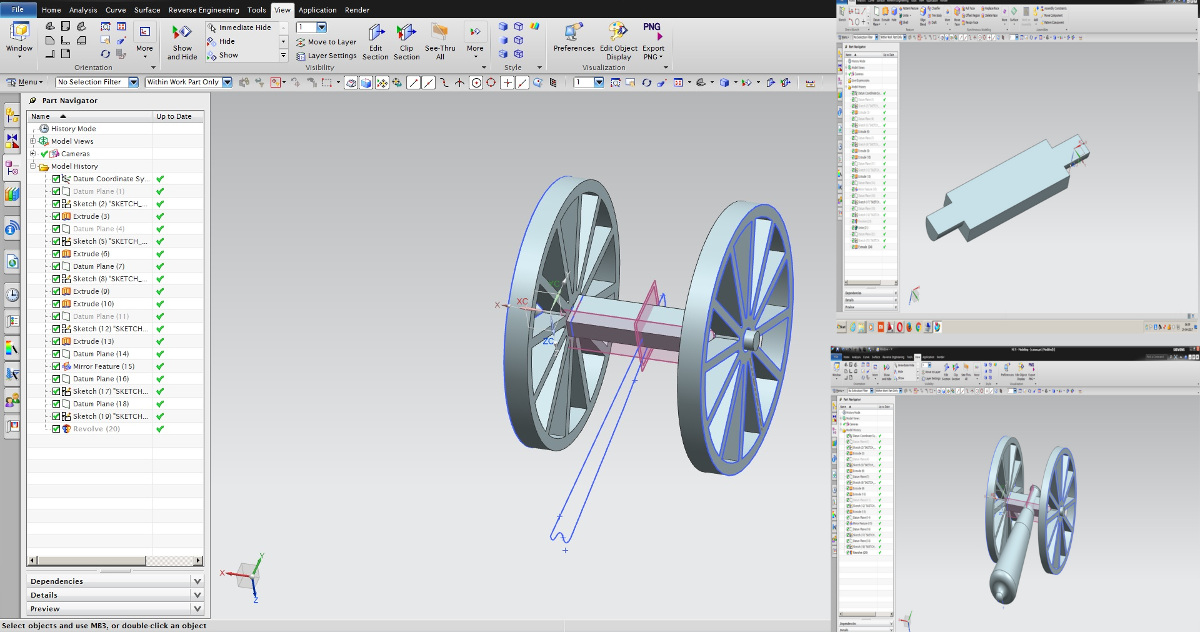The height and width of the screenshot is (632, 1200).
Task: Switch to the Analysis tab
Action: [x=83, y=10]
